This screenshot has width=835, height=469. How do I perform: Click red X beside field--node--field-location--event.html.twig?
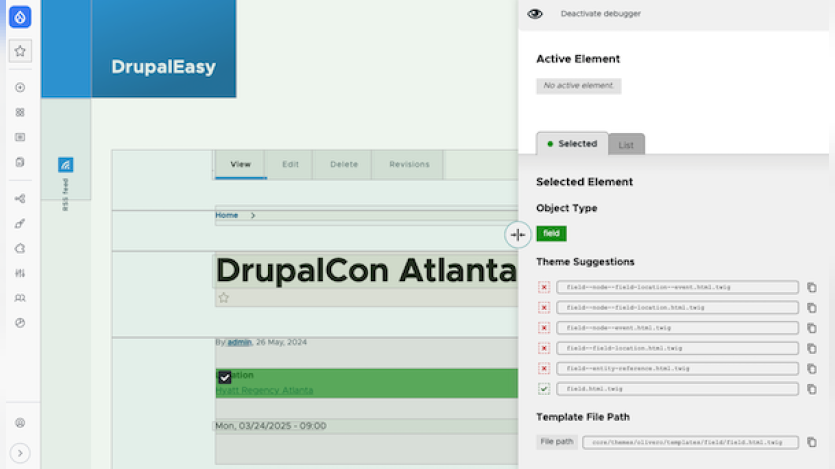pos(544,287)
